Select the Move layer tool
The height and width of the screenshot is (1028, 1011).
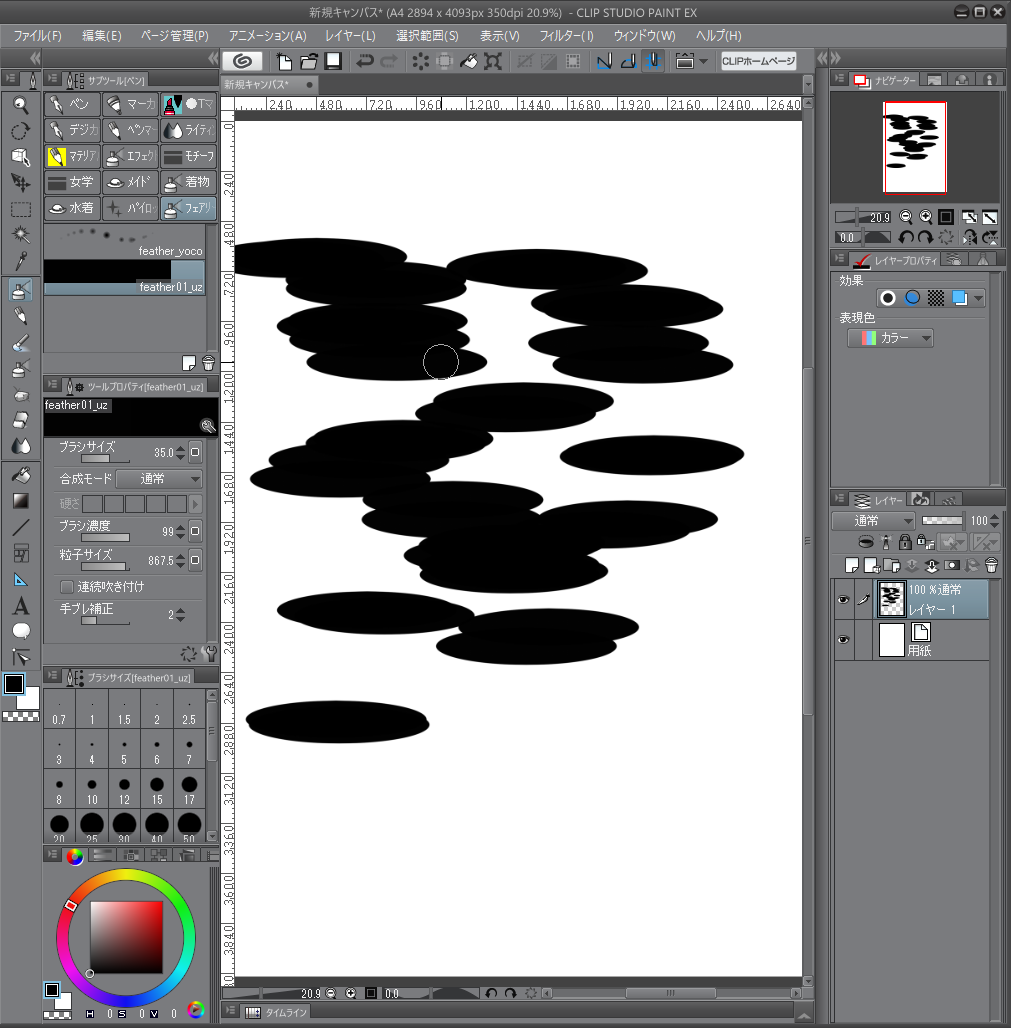click(20, 183)
